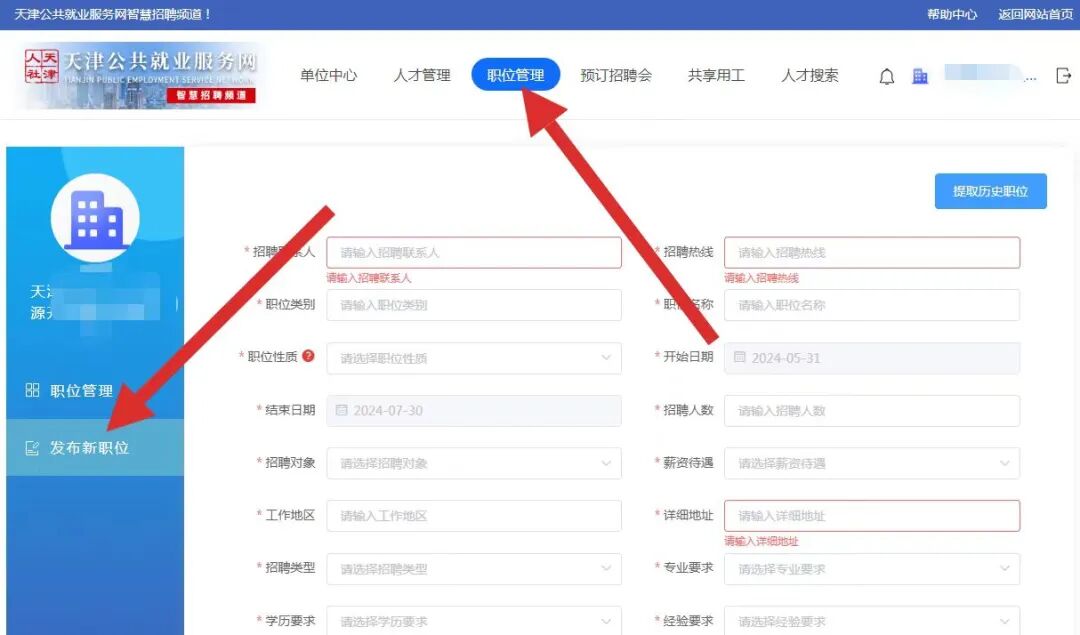Image resolution: width=1080 pixels, height=635 pixels.
Task: Open the 预订招聘会 menu item
Action: [618, 75]
